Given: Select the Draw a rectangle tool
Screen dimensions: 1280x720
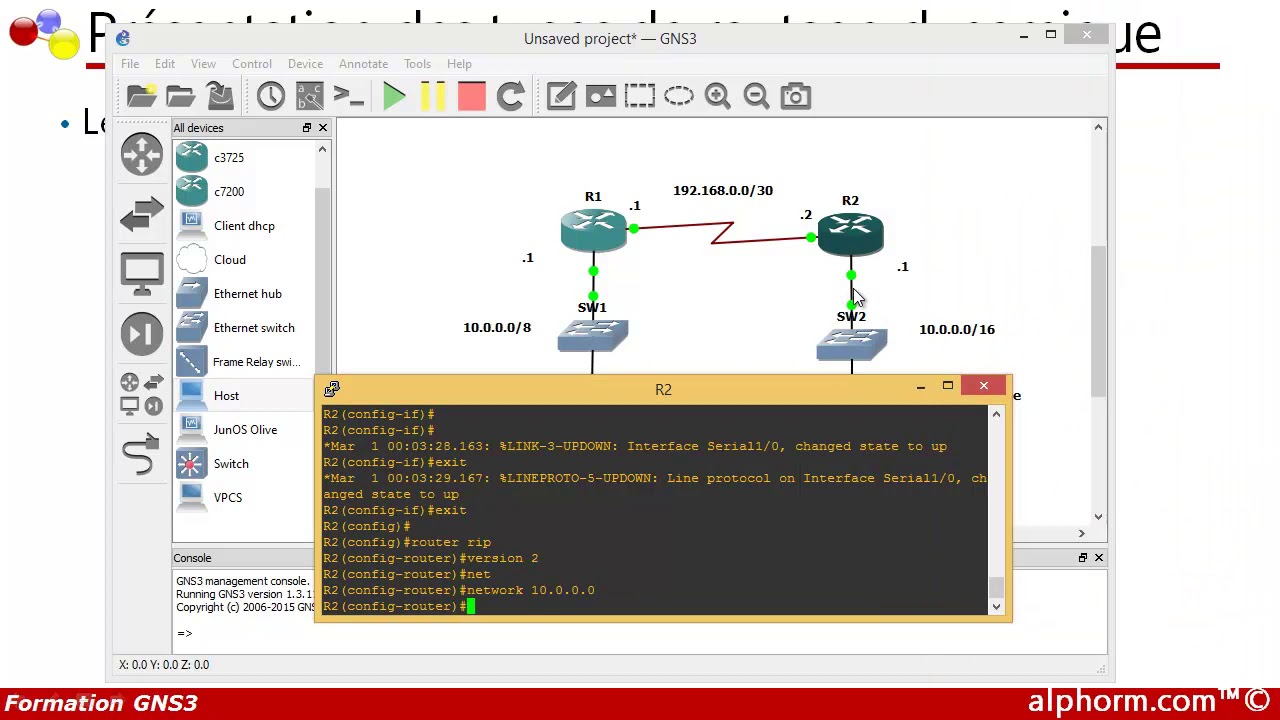Looking at the screenshot, I should point(639,96).
